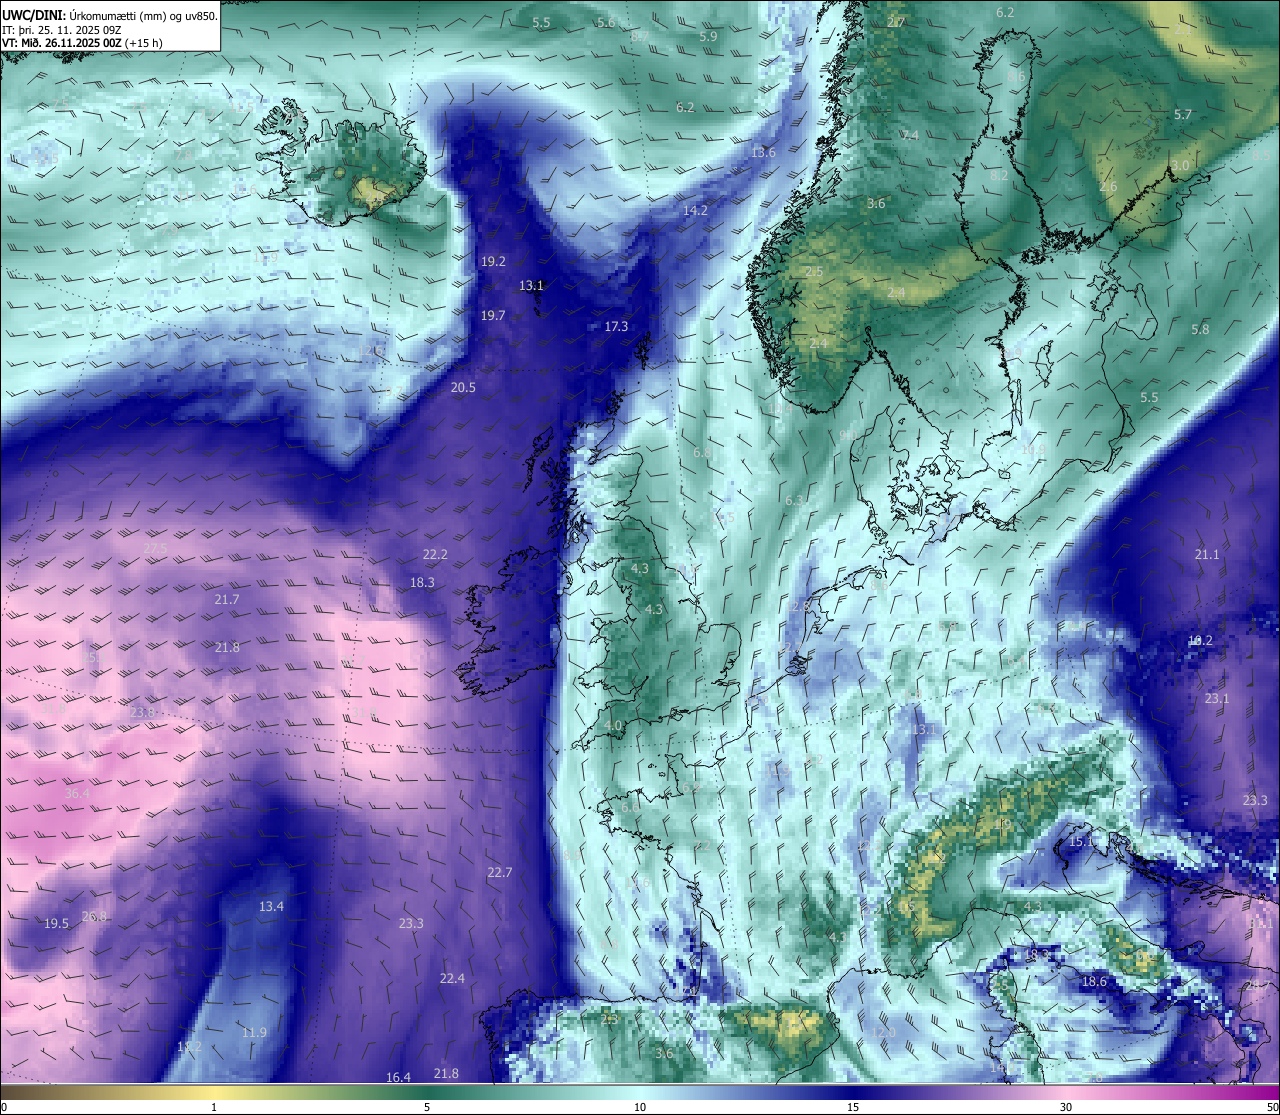The height and width of the screenshot is (1115, 1280).
Task: Click the 13.6 value in the Norwegian Sea
Action: pos(763,152)
